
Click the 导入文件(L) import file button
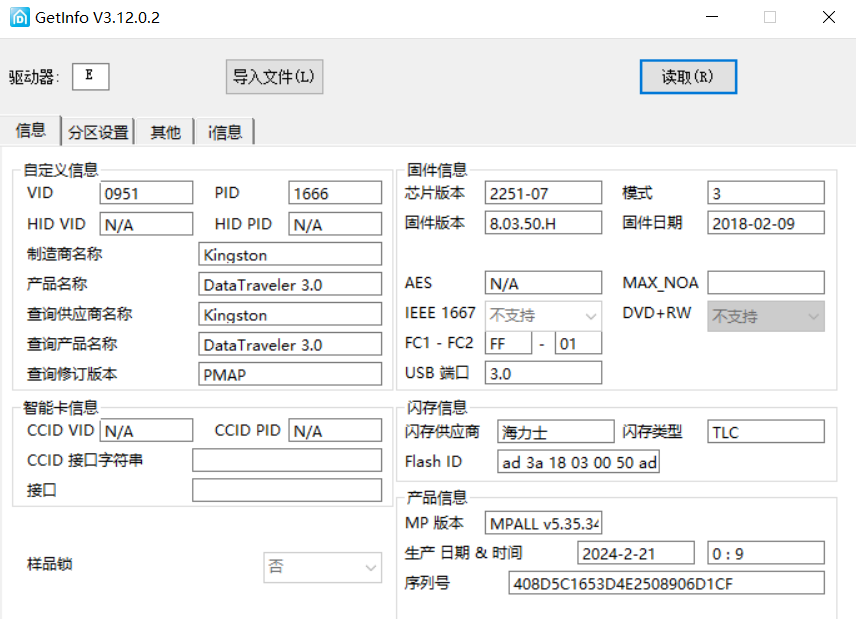click(274, 76)
